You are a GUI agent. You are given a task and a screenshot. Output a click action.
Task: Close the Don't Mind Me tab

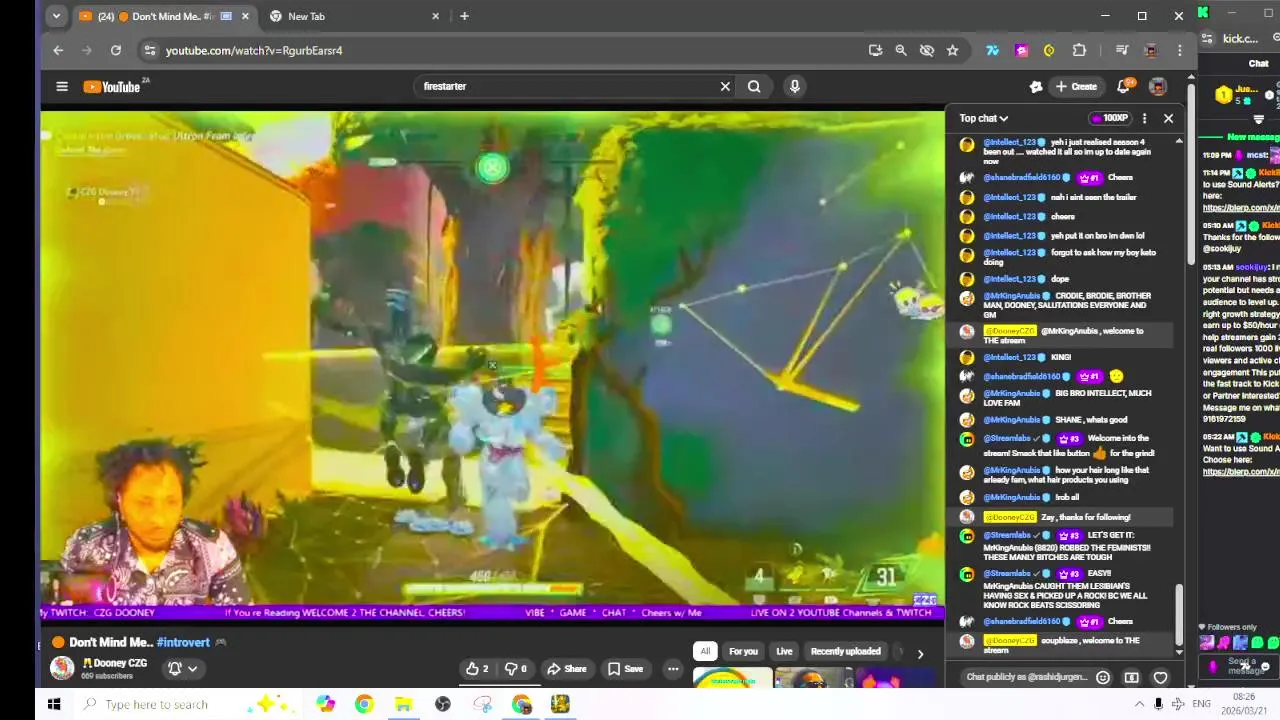pyautogui.click(x=245, y=16)
